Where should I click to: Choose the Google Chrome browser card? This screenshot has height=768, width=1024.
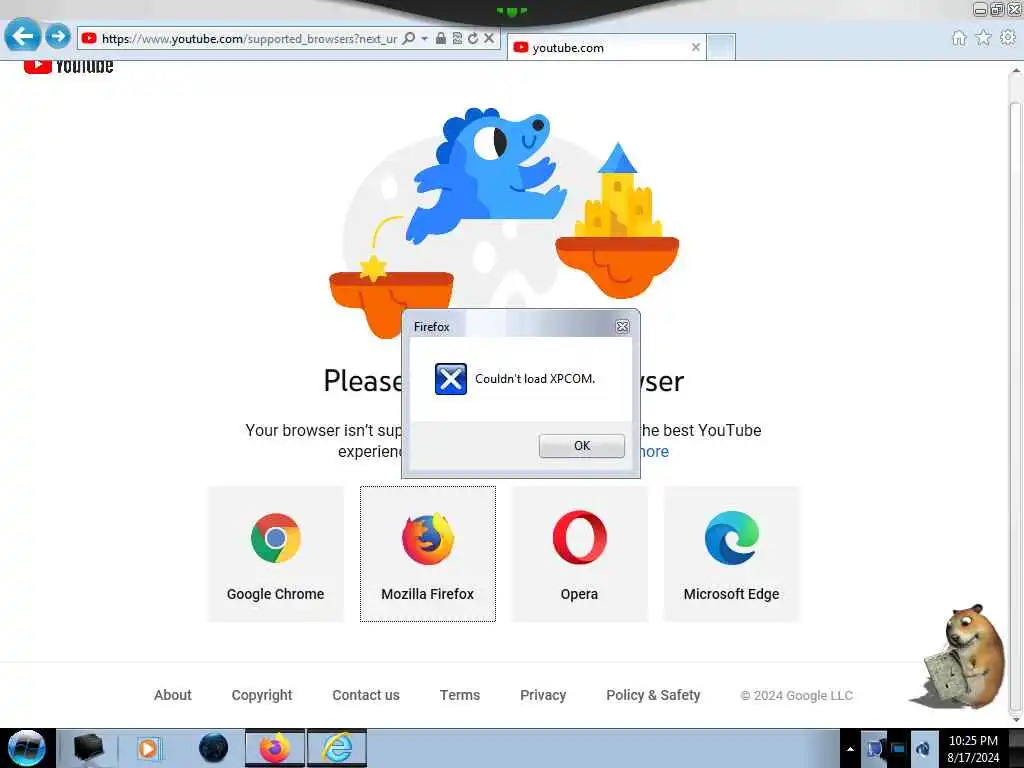point(276,554)
